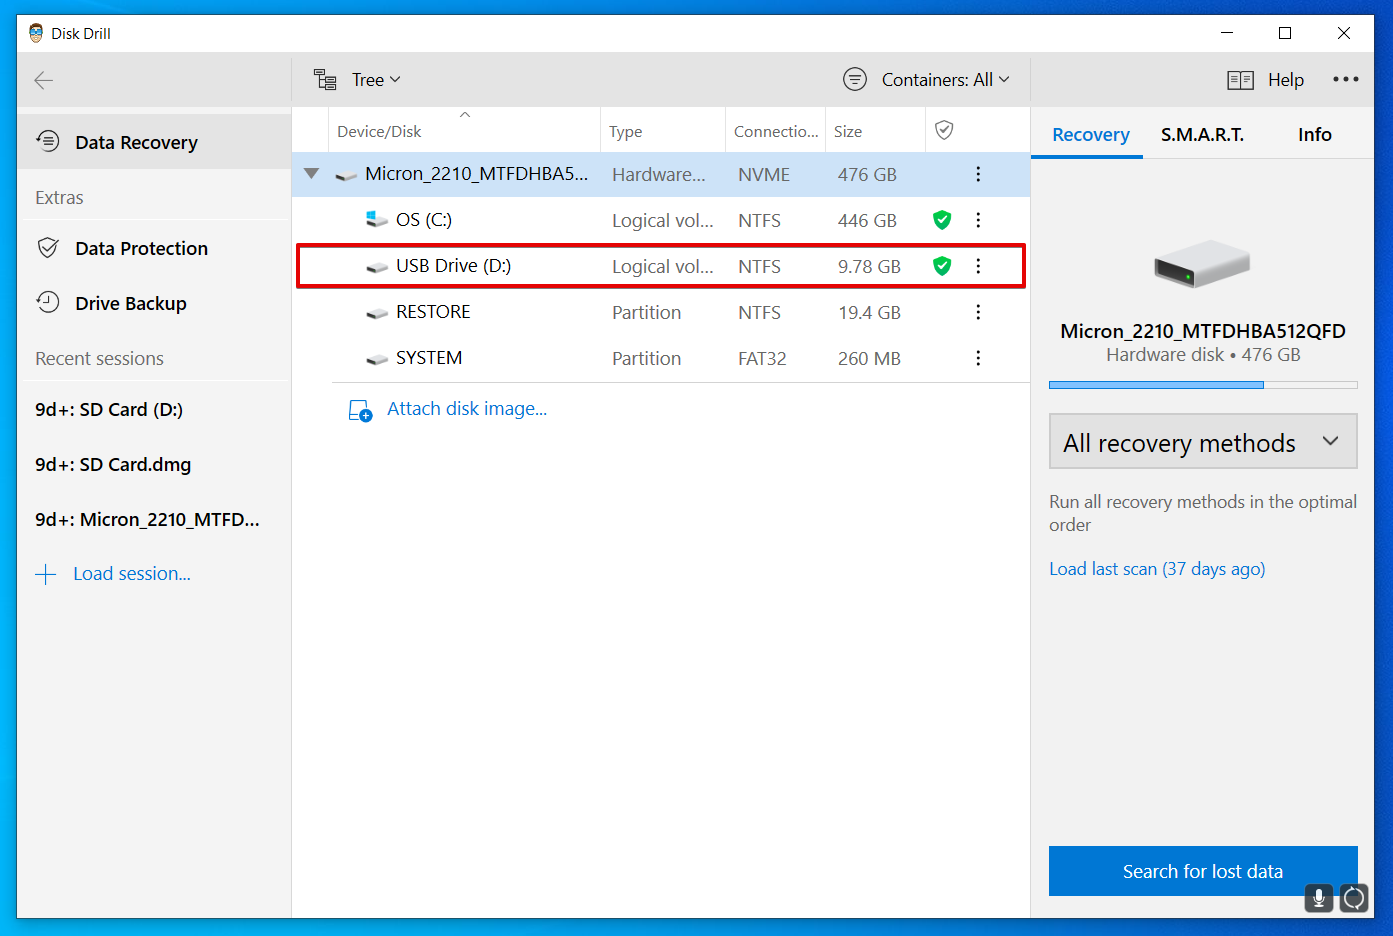Open the three-dot more options menu

tap(1345, 79)
